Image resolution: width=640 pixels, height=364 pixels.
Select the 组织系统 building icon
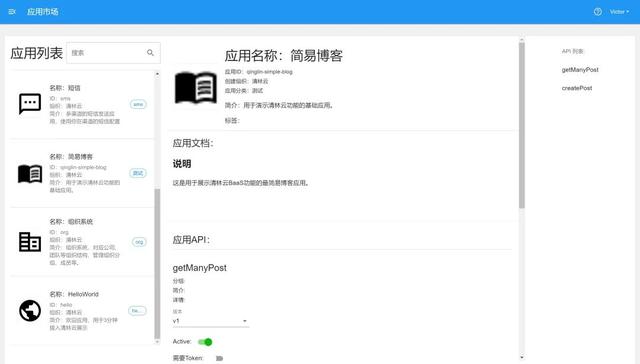pyautogui.click(x=30, y=242)
